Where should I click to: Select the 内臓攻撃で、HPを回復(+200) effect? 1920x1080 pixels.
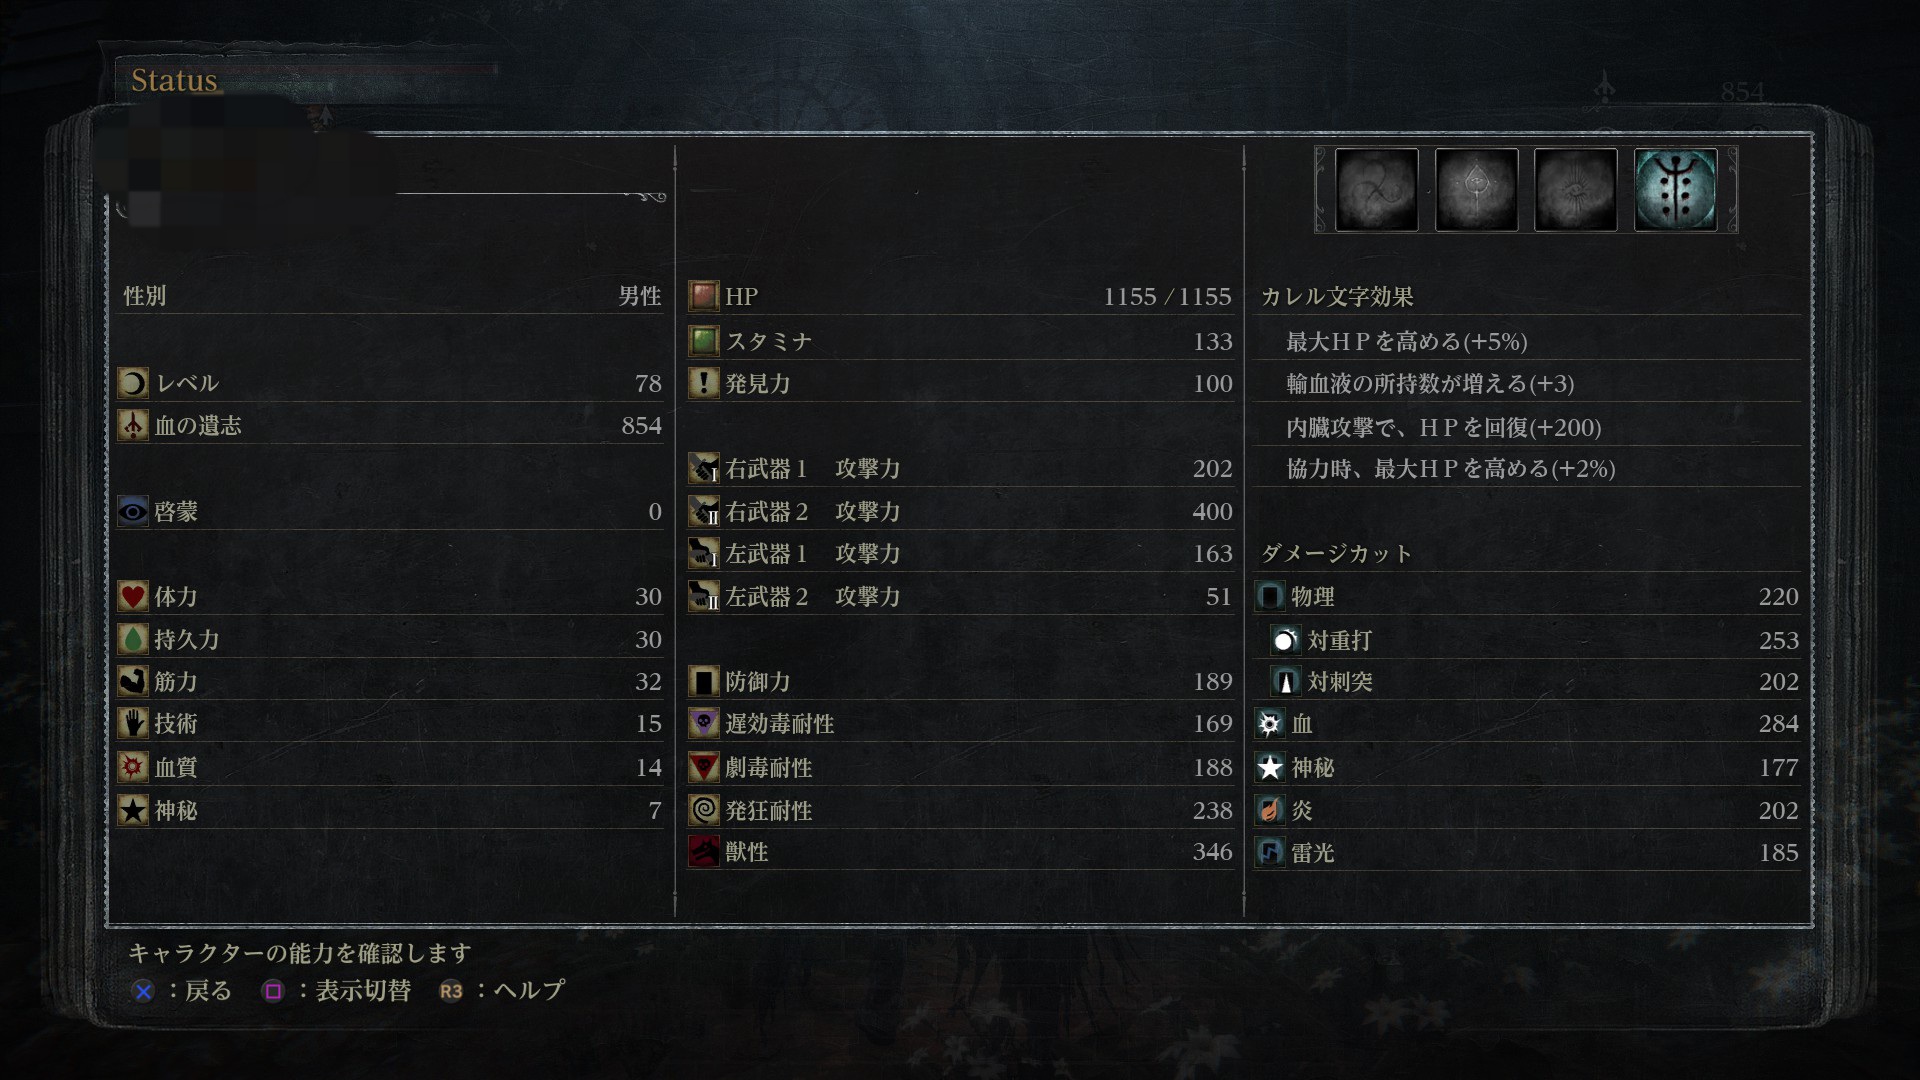coord(1443,427)
